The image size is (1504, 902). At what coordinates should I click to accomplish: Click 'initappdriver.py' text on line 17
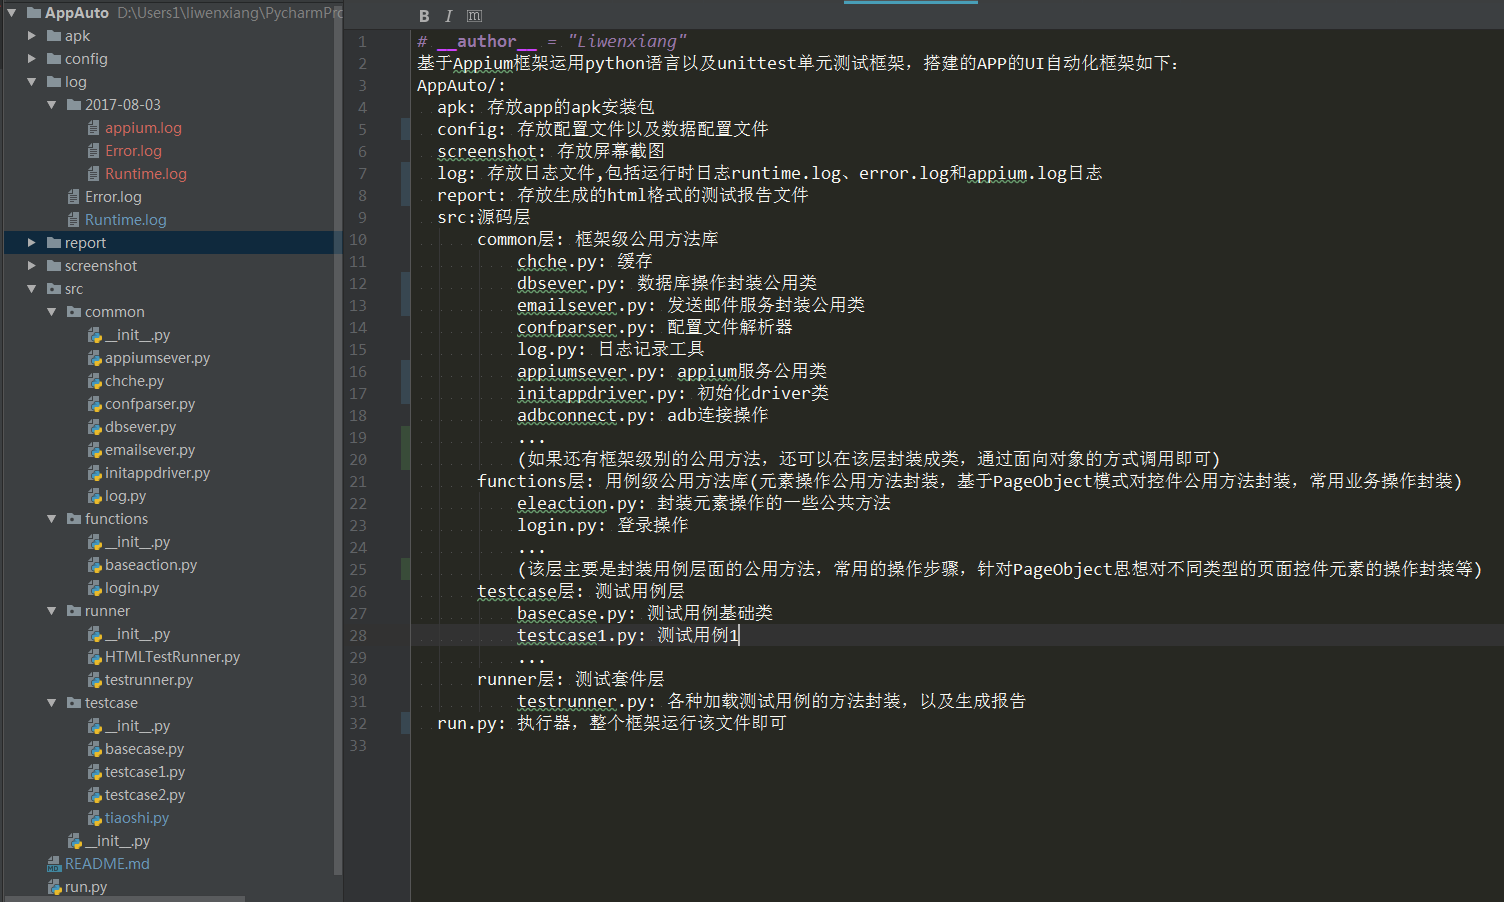597,393
